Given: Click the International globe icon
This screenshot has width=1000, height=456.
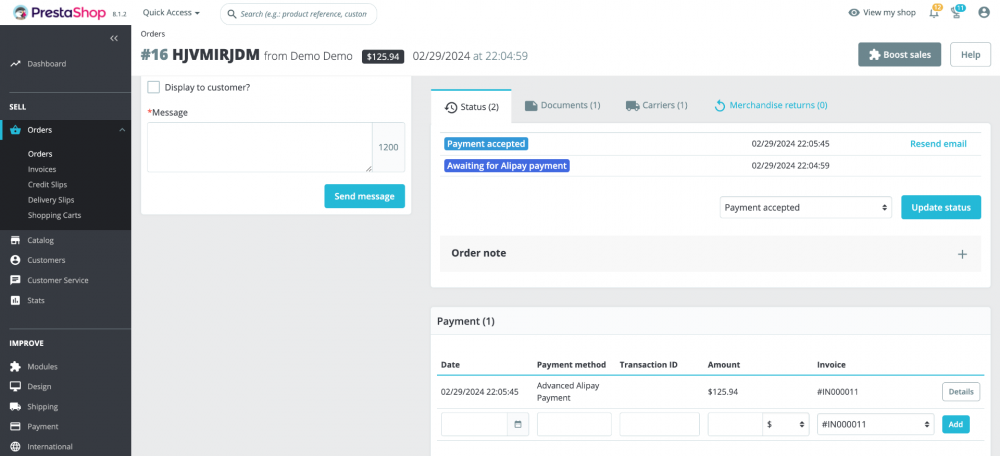Looking at the screenshot, I should click(x=15, y=446).
